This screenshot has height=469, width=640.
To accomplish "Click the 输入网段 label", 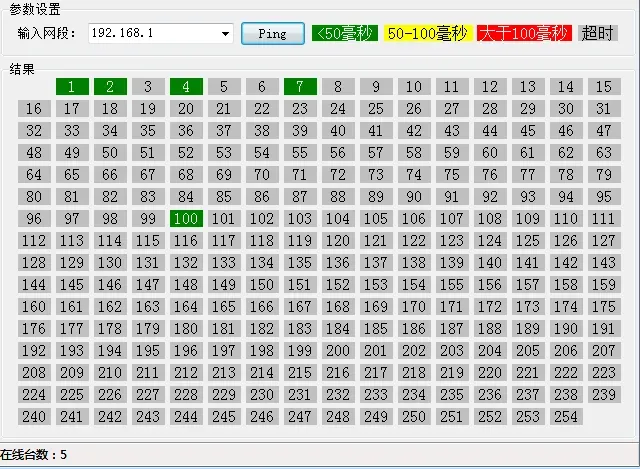I will tap(47, 33).
